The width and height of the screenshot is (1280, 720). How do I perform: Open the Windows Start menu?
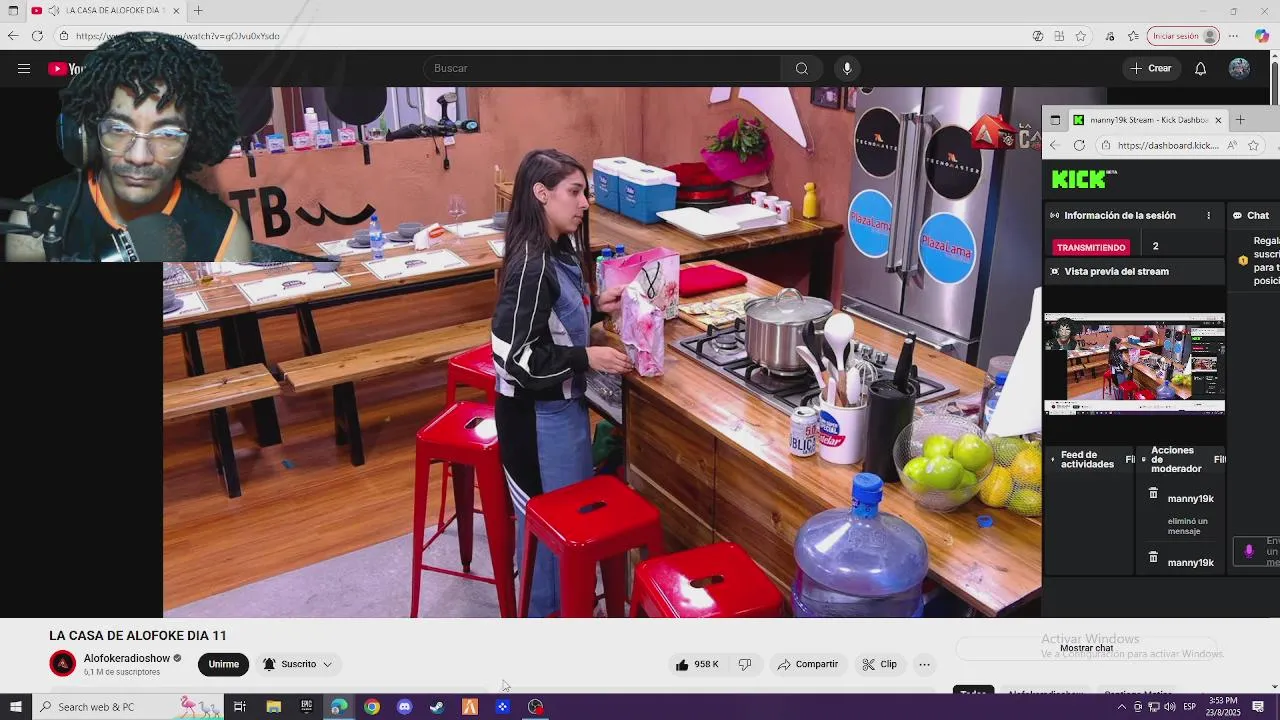coord(15,707)
